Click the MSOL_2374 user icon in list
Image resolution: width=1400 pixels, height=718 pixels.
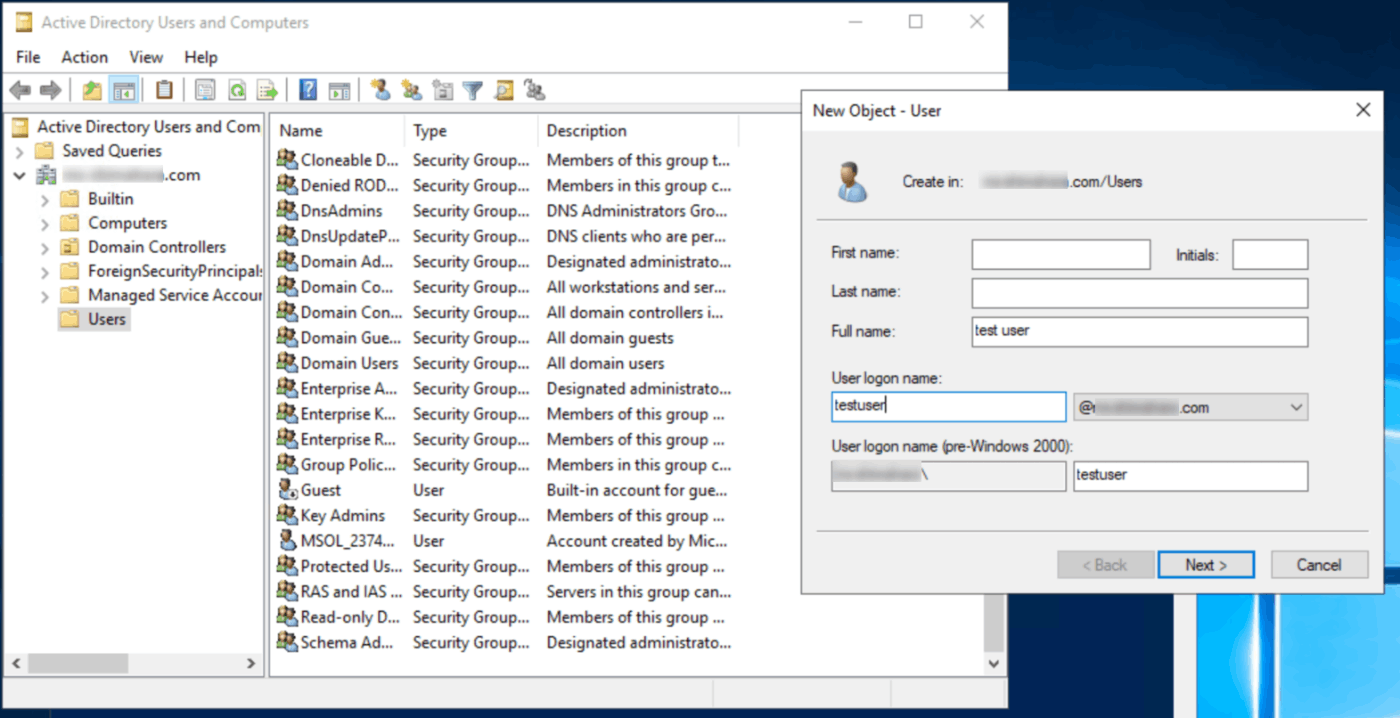click(287, 541)
